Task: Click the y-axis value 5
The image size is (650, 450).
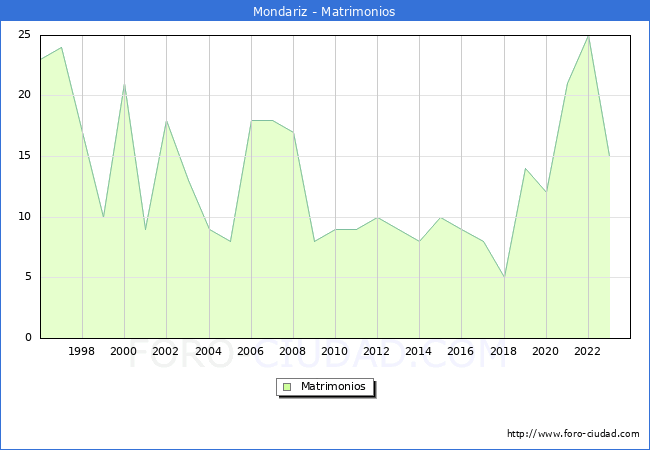Action: tap(28, 276)
